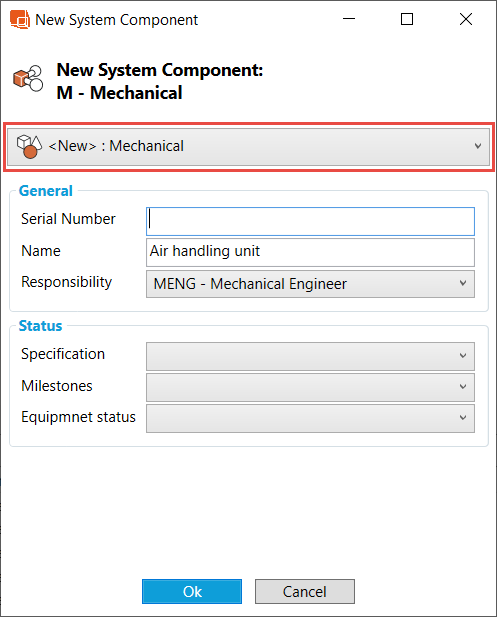Click the shapes icon beside <New> : Mechanical
The image size is (497, 617).
pos(29,146)
